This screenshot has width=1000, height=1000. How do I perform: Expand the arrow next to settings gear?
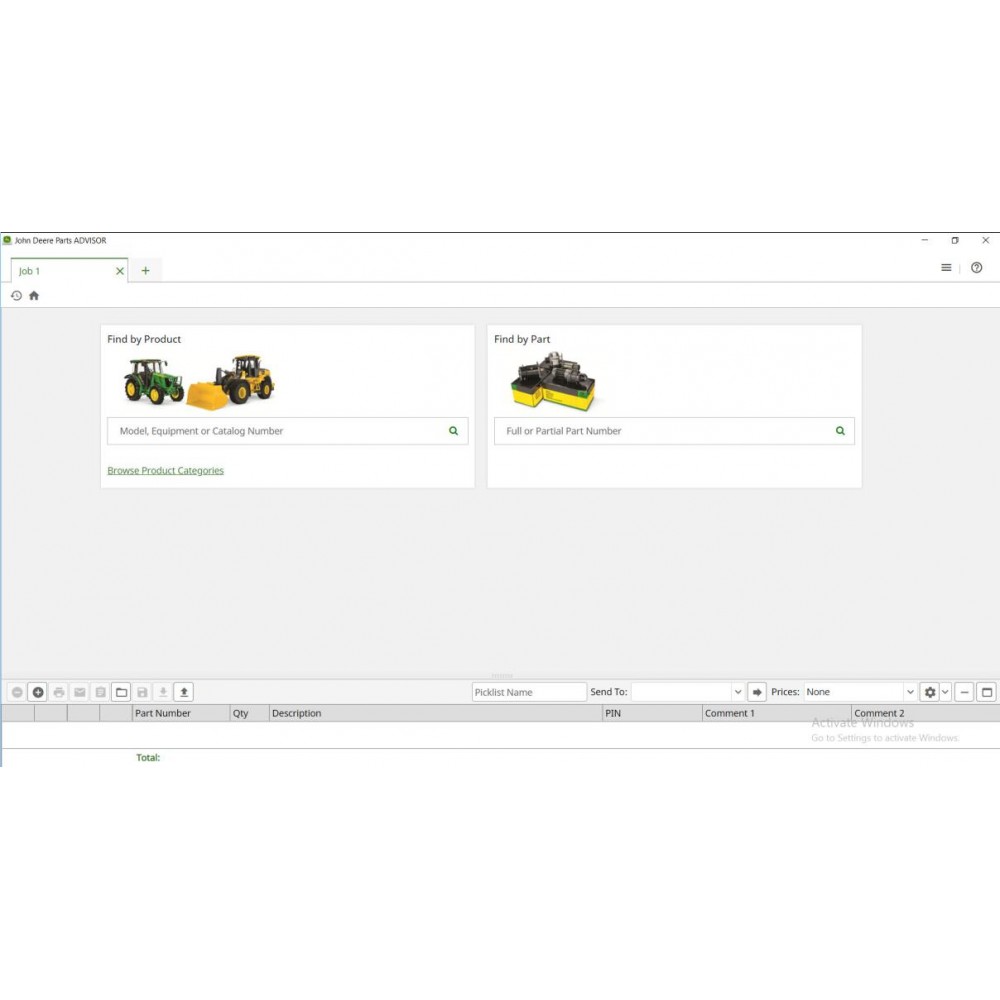[945, 692]
